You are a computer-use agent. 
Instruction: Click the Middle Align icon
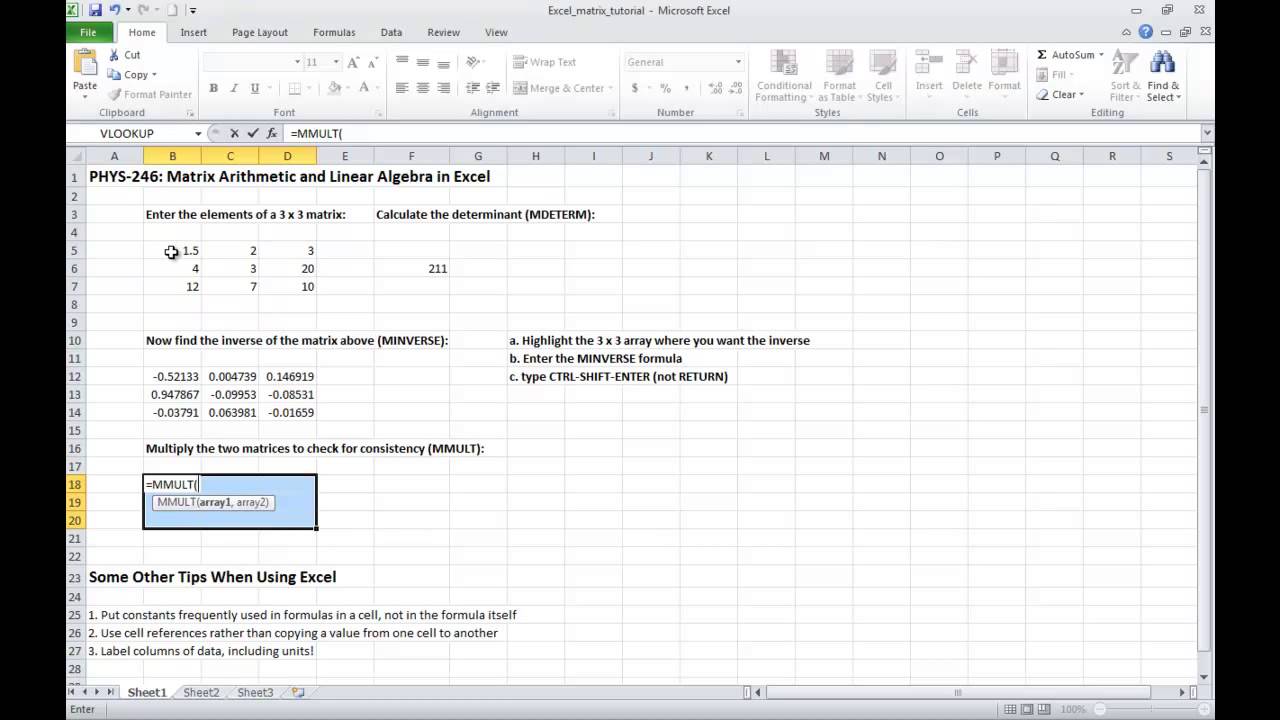click(x=423, y=62)
